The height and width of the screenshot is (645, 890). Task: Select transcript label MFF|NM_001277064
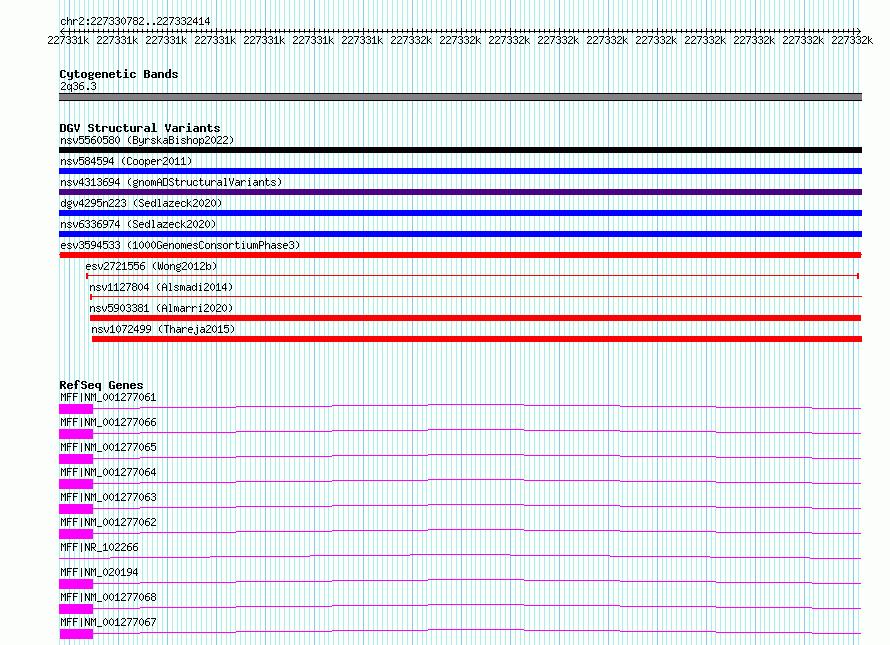(x=108, y=472)
